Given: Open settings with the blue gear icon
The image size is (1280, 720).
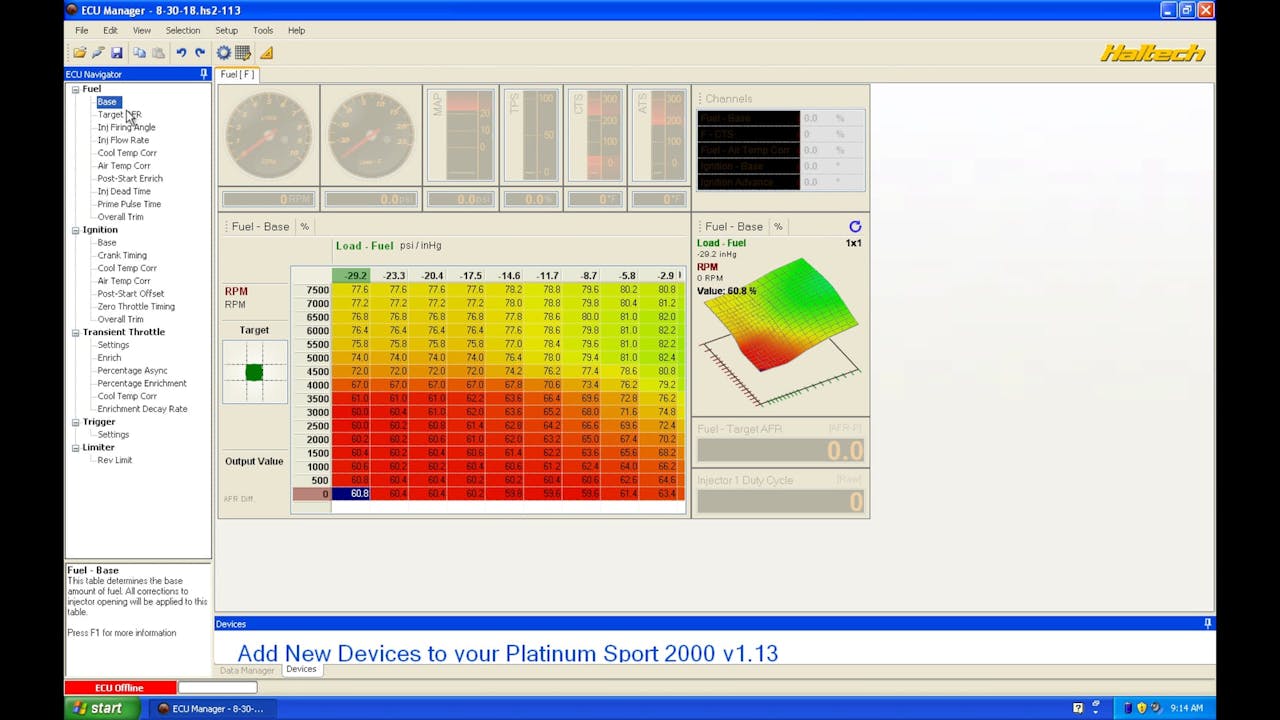Looking at the screenshot, I should click(224, 53).
